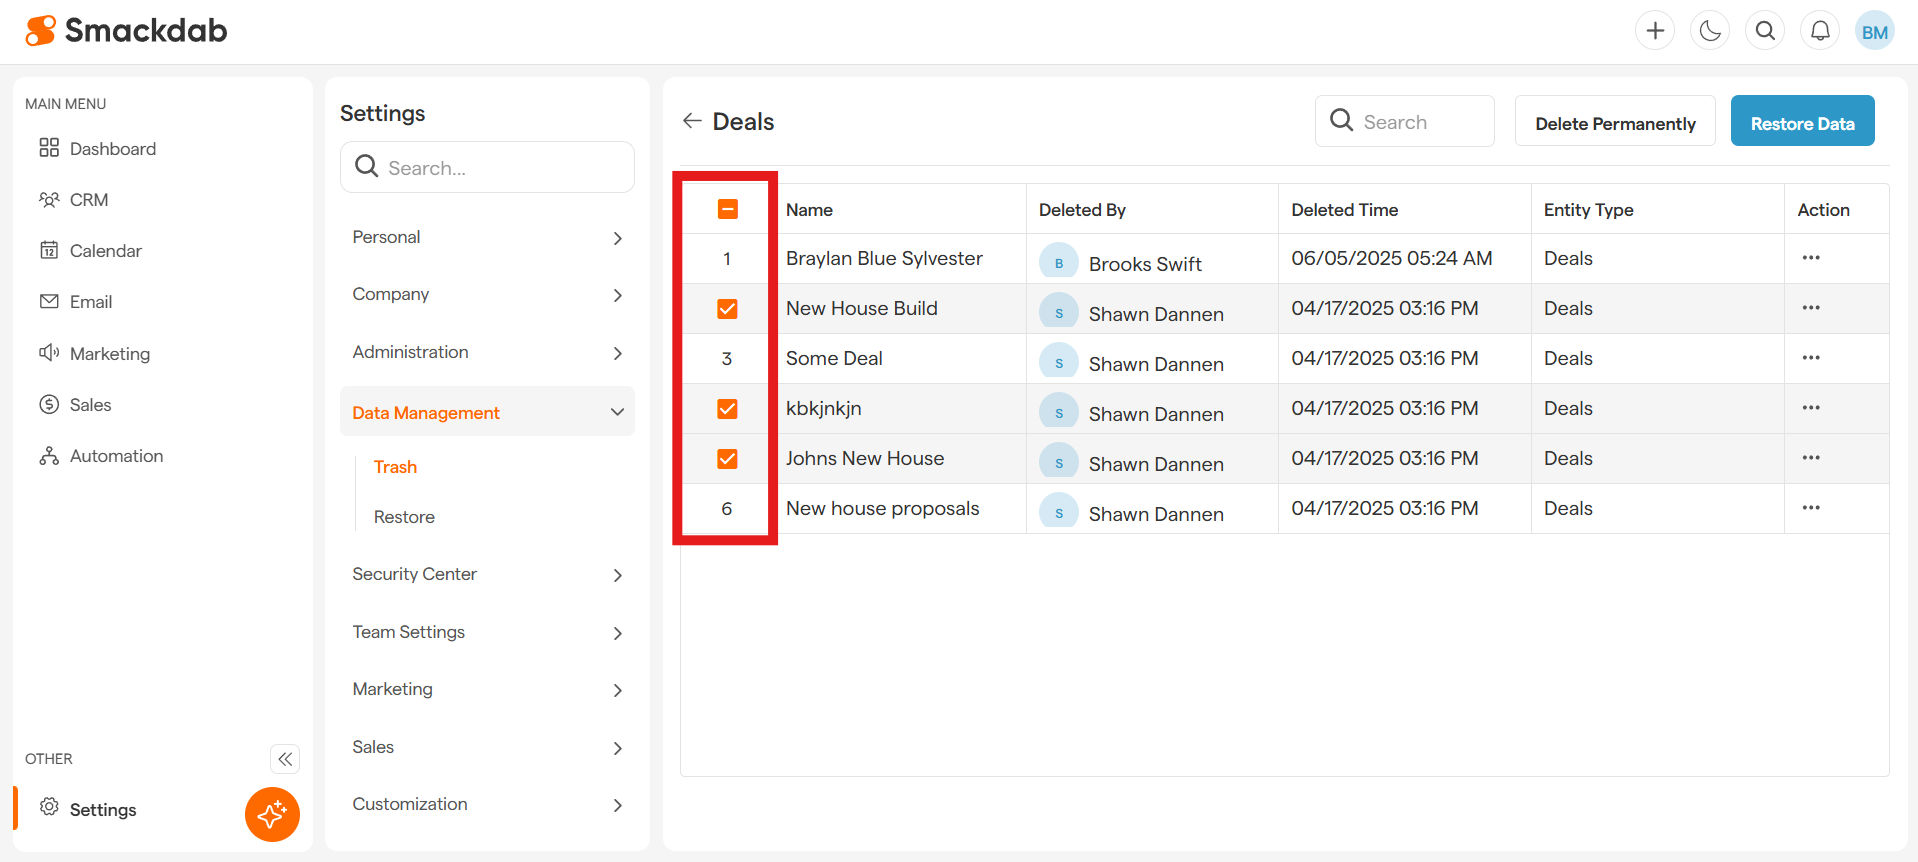Click the top-bar global search icon
Viewport: 1918px width, 862px height.
coord(1765,31)
